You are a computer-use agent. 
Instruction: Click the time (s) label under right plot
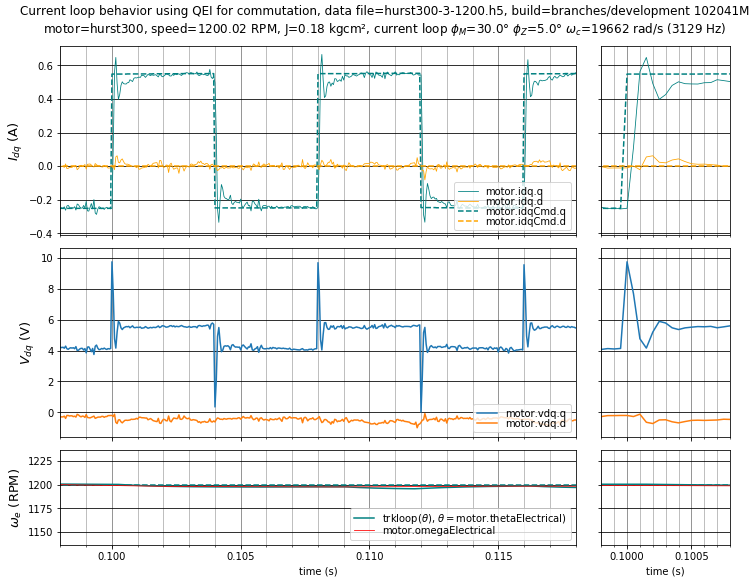(665, 571)
